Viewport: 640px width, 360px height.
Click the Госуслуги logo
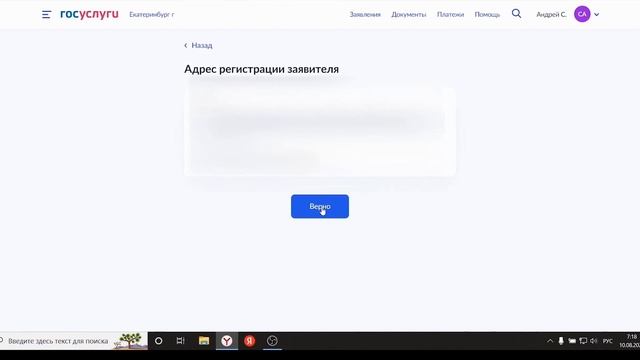pyautogui.click(x=89, y=14)
